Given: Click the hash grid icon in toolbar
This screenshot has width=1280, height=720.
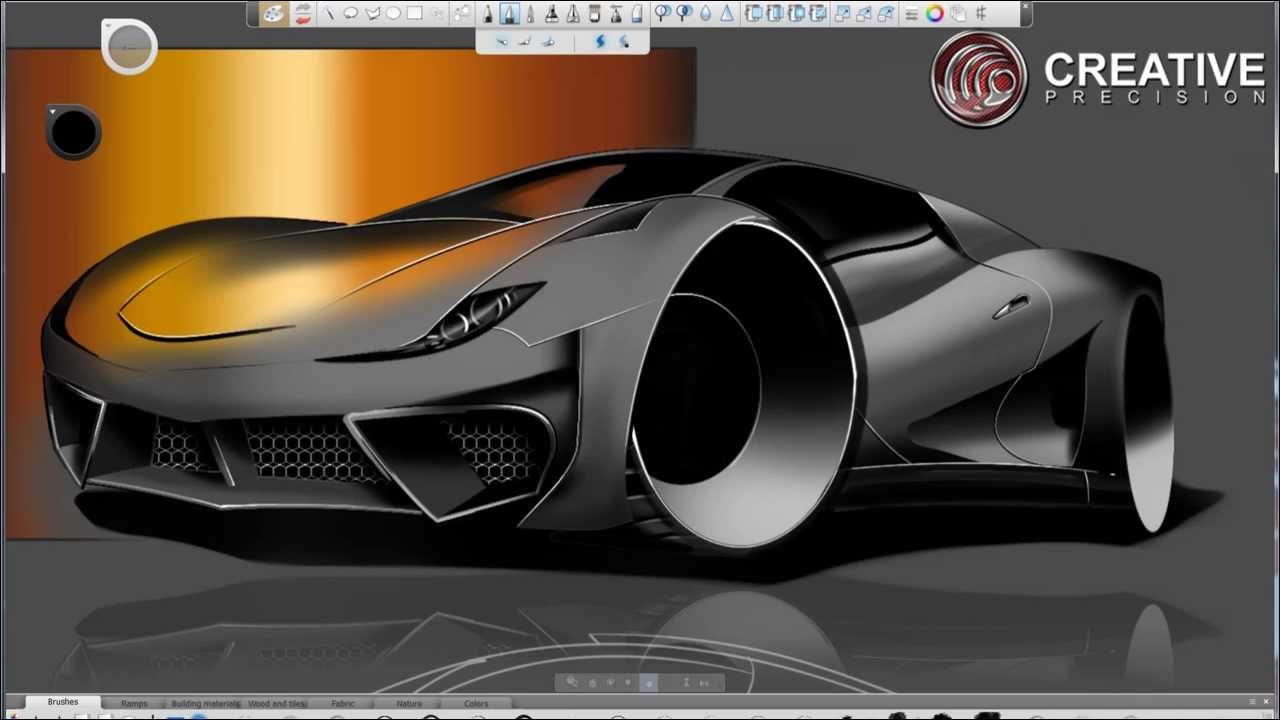Looking at the screenshot, I should click(x=981, y=14).
